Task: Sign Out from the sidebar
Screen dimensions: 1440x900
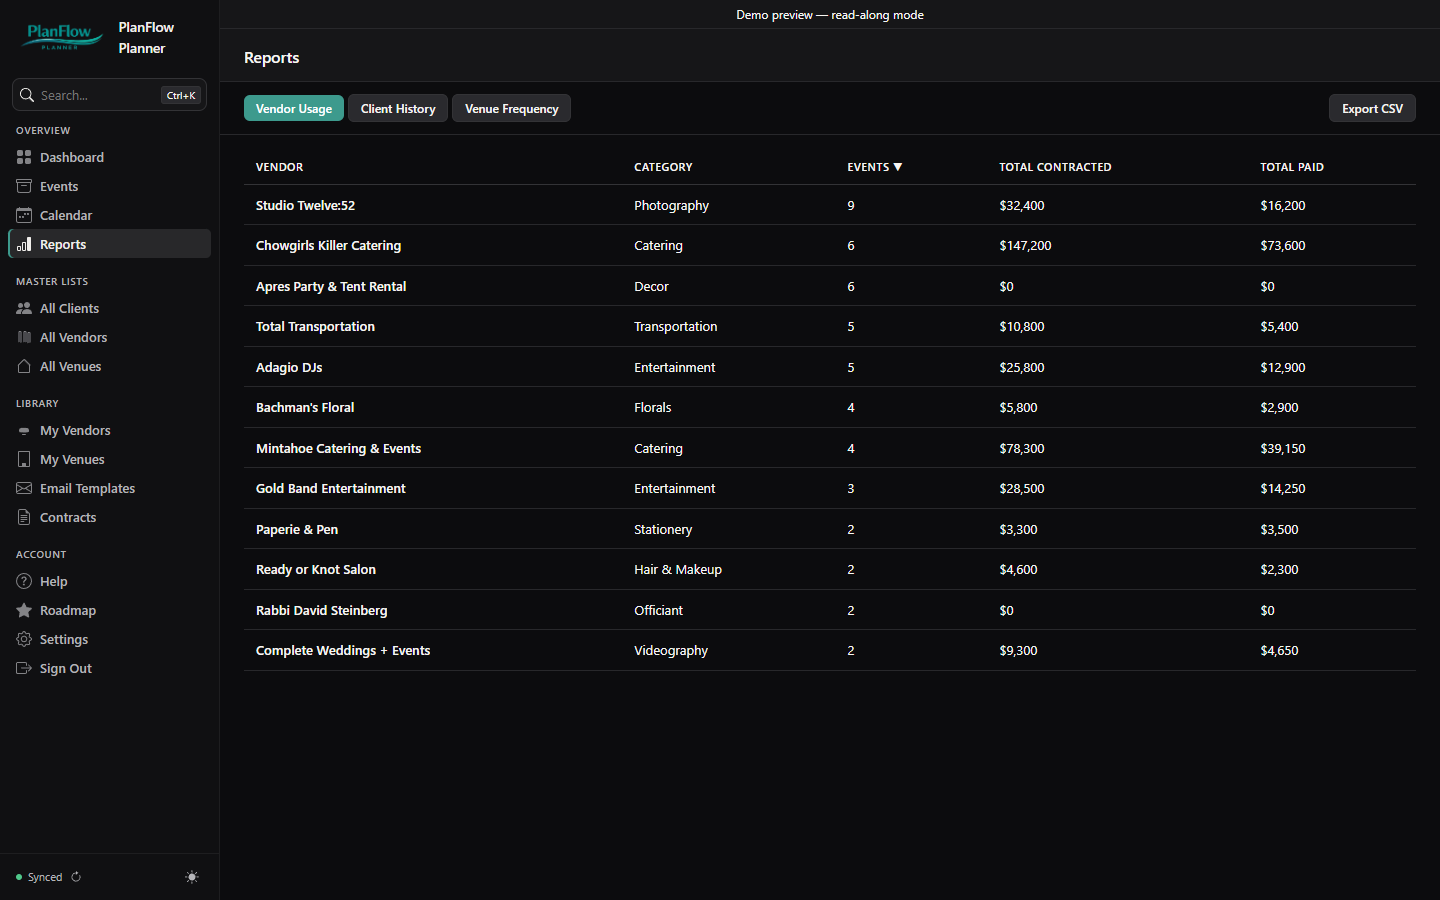Action: click(x=65, y=668)
